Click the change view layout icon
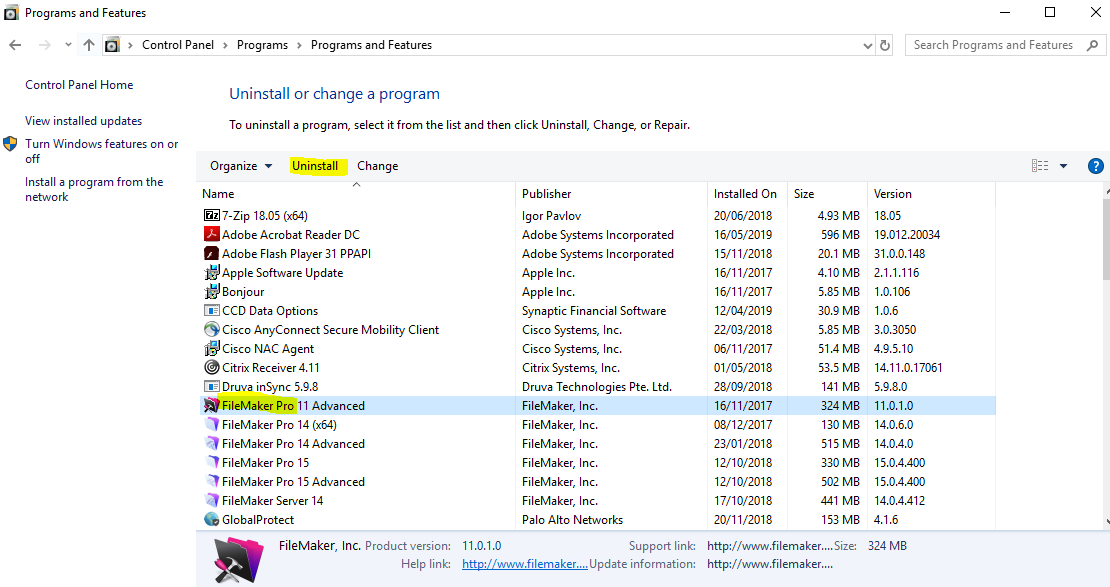Viewport: 1110px width, 587px height. pyautogui.click(x=1040, y=166)
